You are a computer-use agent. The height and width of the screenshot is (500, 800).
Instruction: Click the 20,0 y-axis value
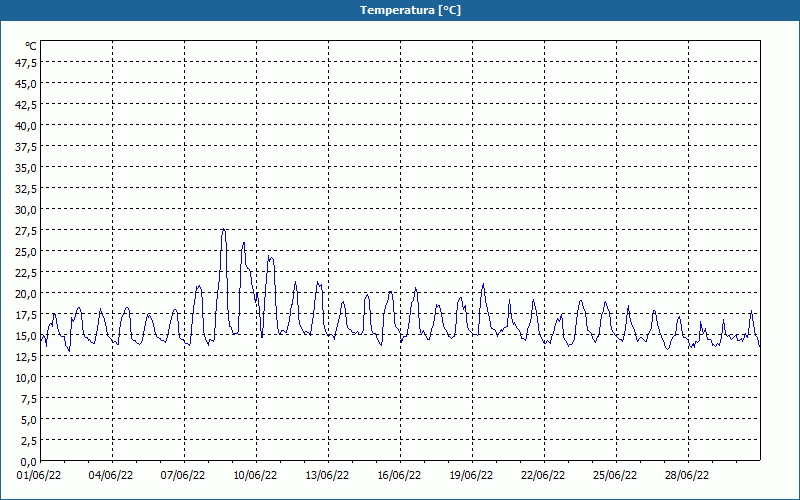(26, 294)
